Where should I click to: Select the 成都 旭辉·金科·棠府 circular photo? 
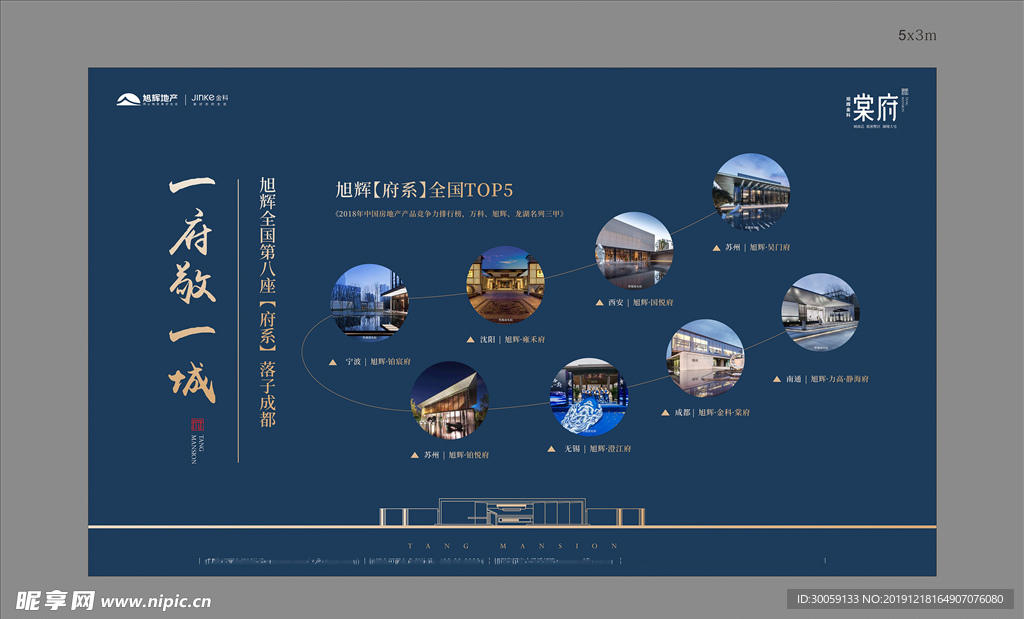(705, 358)
